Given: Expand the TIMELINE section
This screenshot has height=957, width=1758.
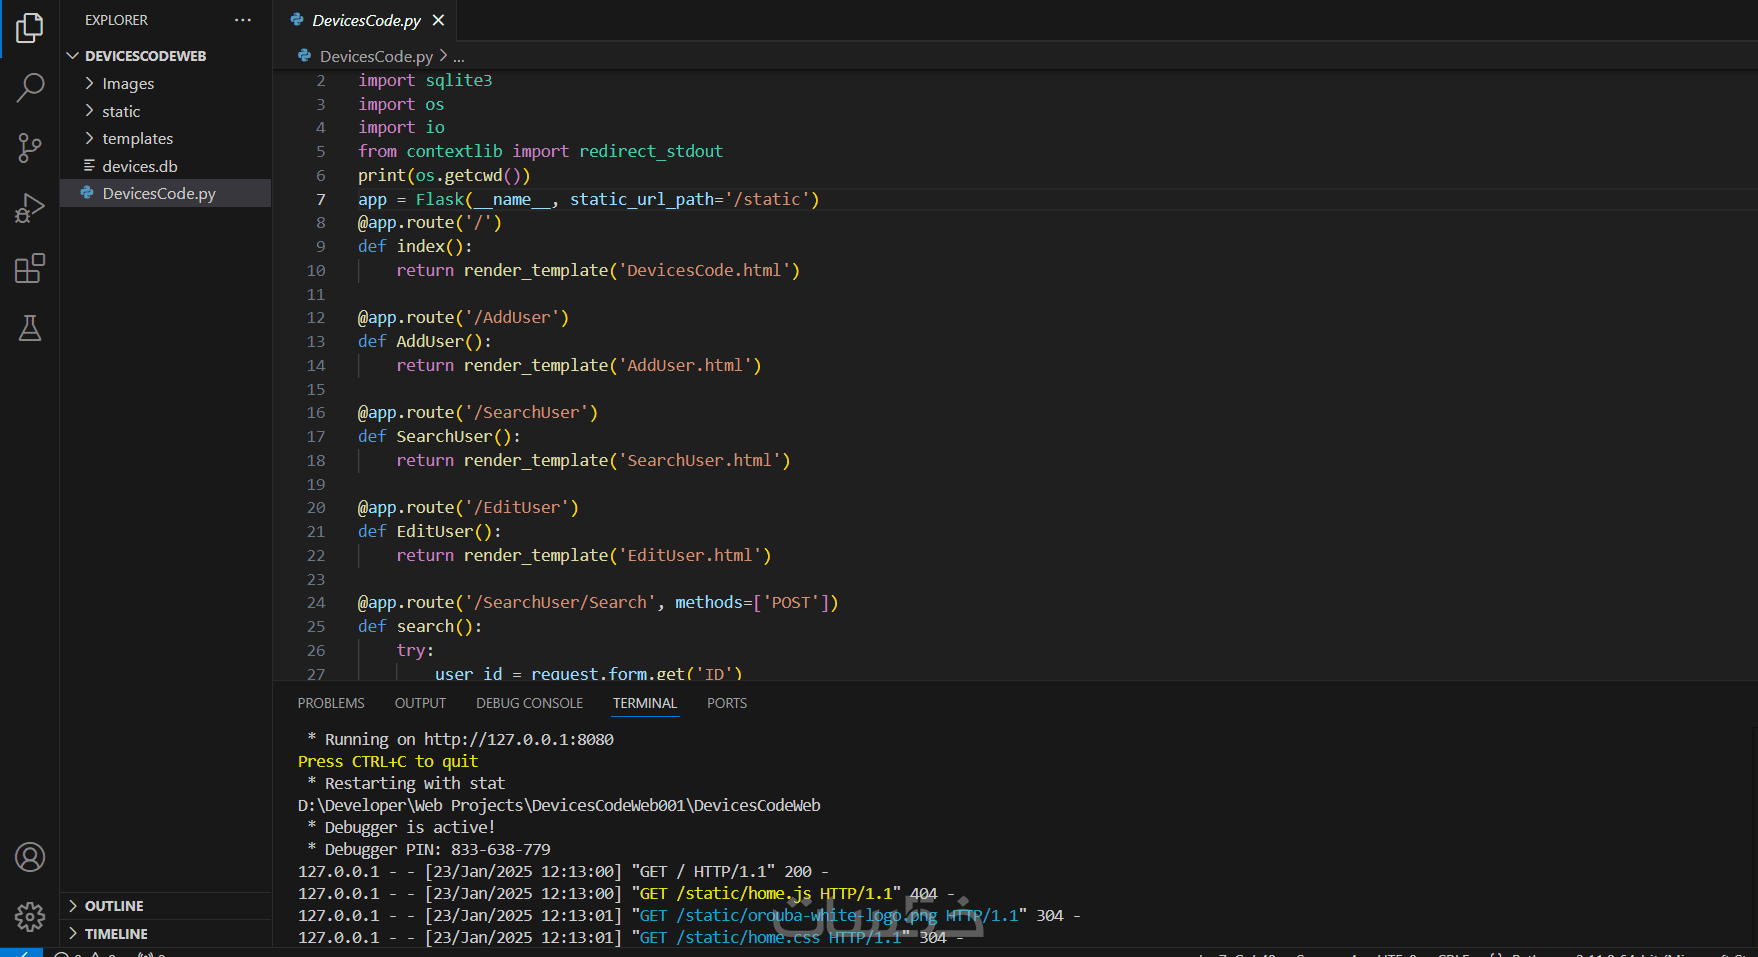Looking at the screenshot, I should [116, 934].
